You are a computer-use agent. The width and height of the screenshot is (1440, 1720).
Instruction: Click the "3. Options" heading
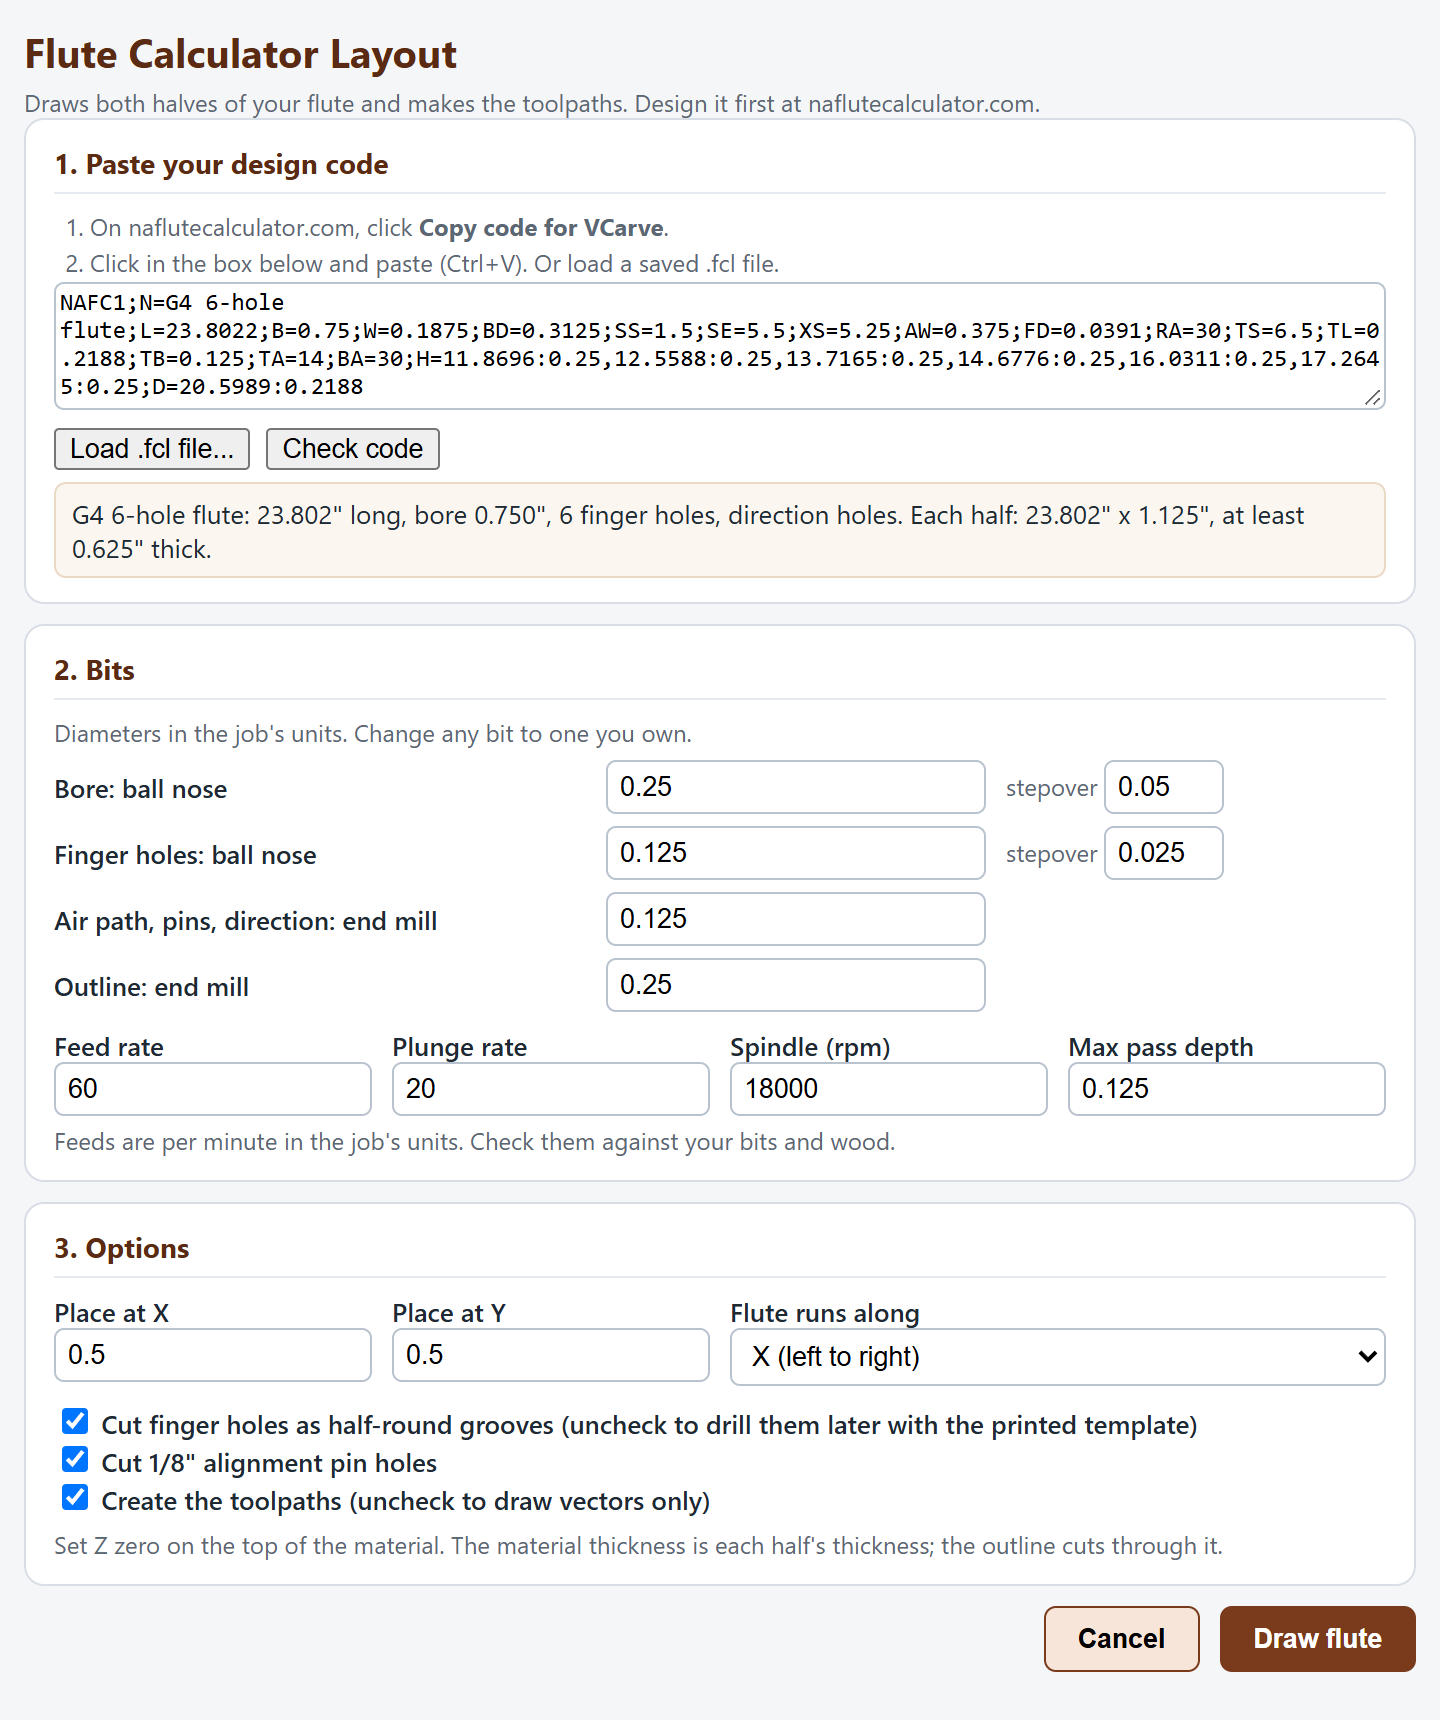(x=122, y=1249)
